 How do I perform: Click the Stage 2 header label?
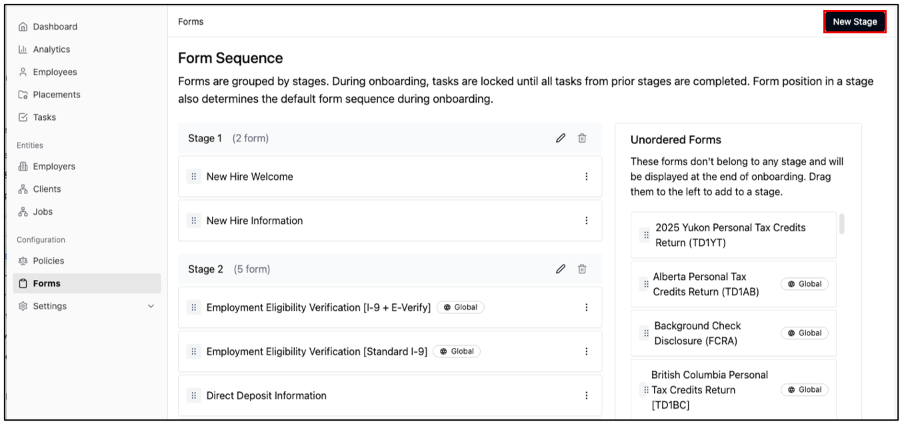[205, 269]
